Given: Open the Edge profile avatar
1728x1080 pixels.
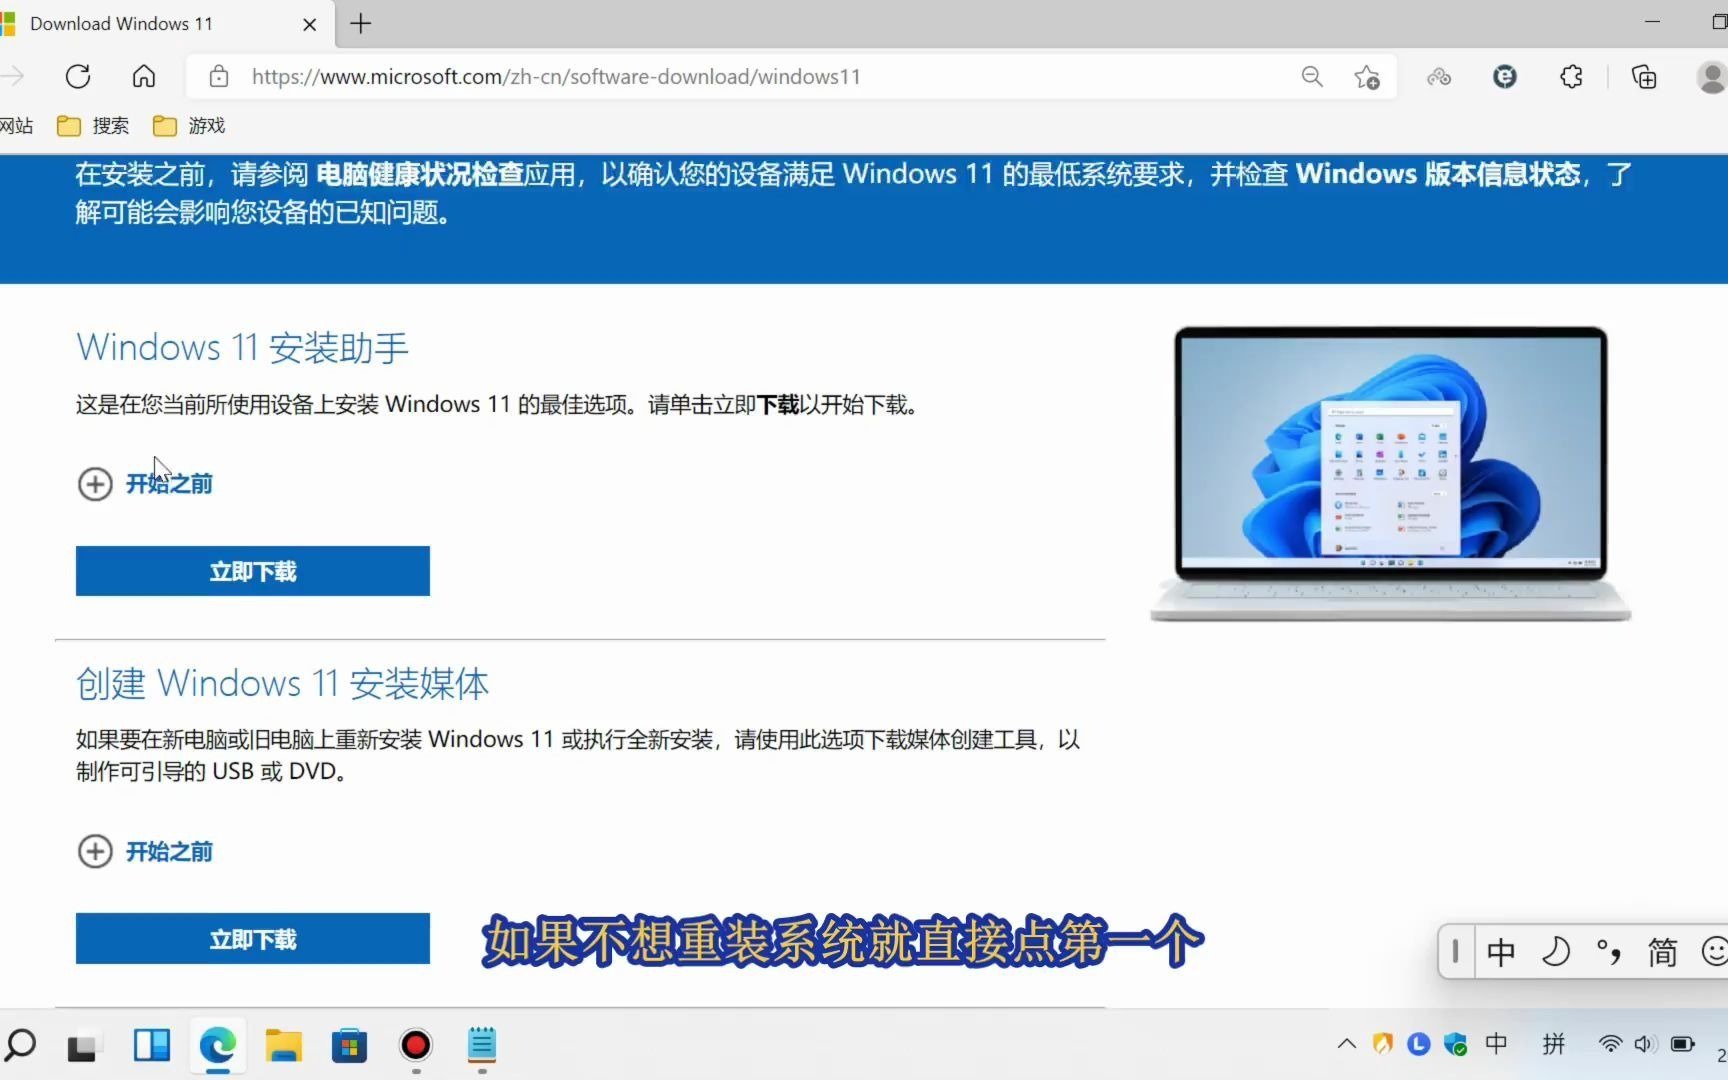Looking at the screenshot, I should (1712, 76).
